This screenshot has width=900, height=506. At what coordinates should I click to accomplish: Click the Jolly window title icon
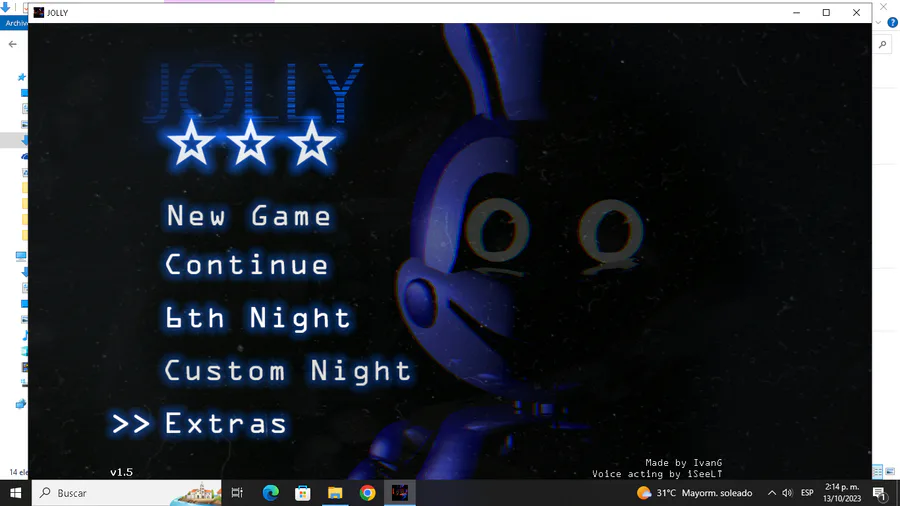pos(38,13)
